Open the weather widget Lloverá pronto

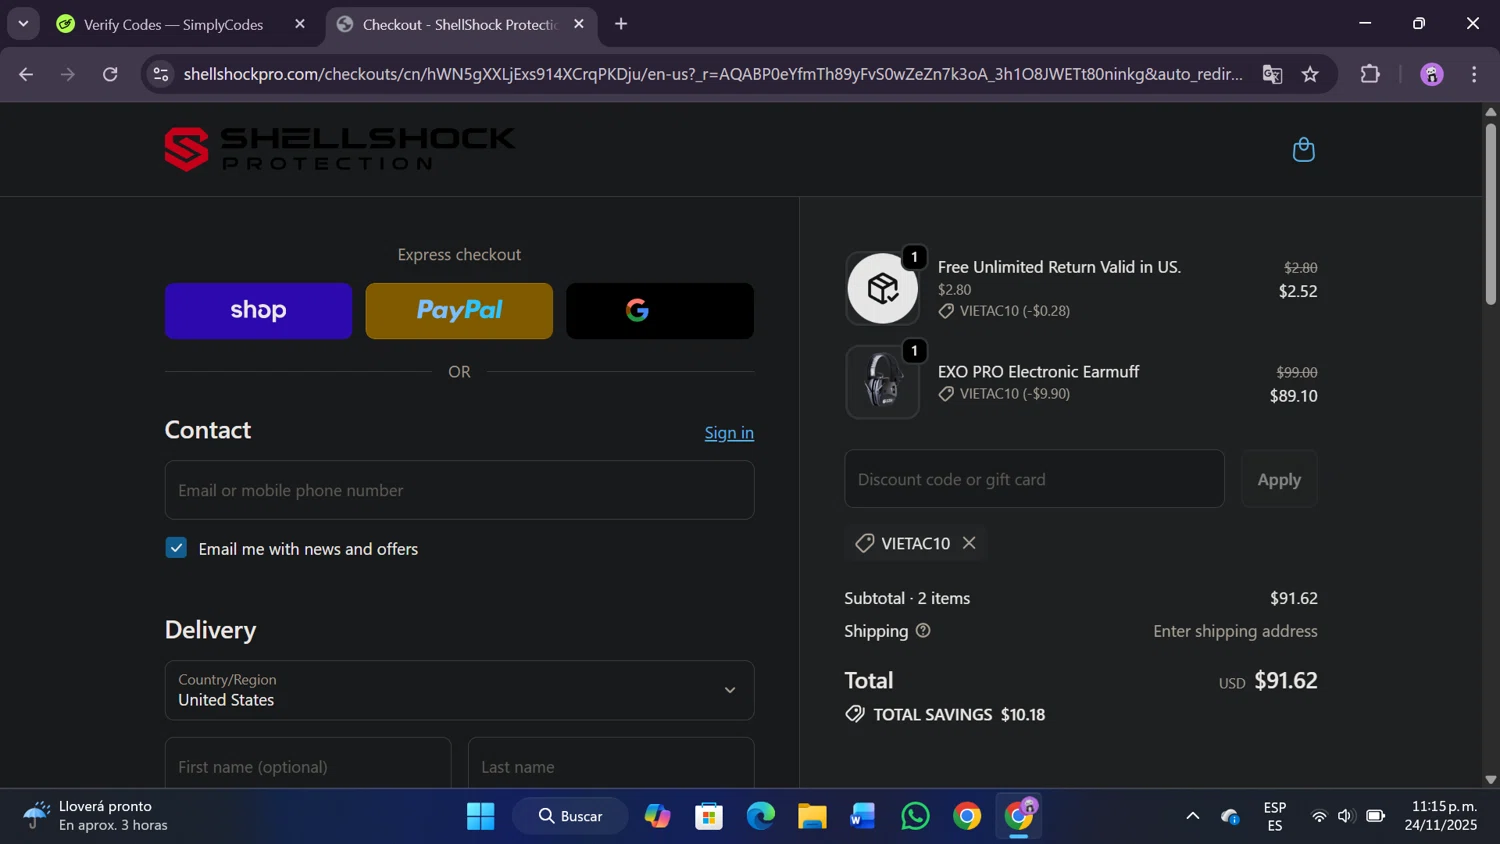97,816
